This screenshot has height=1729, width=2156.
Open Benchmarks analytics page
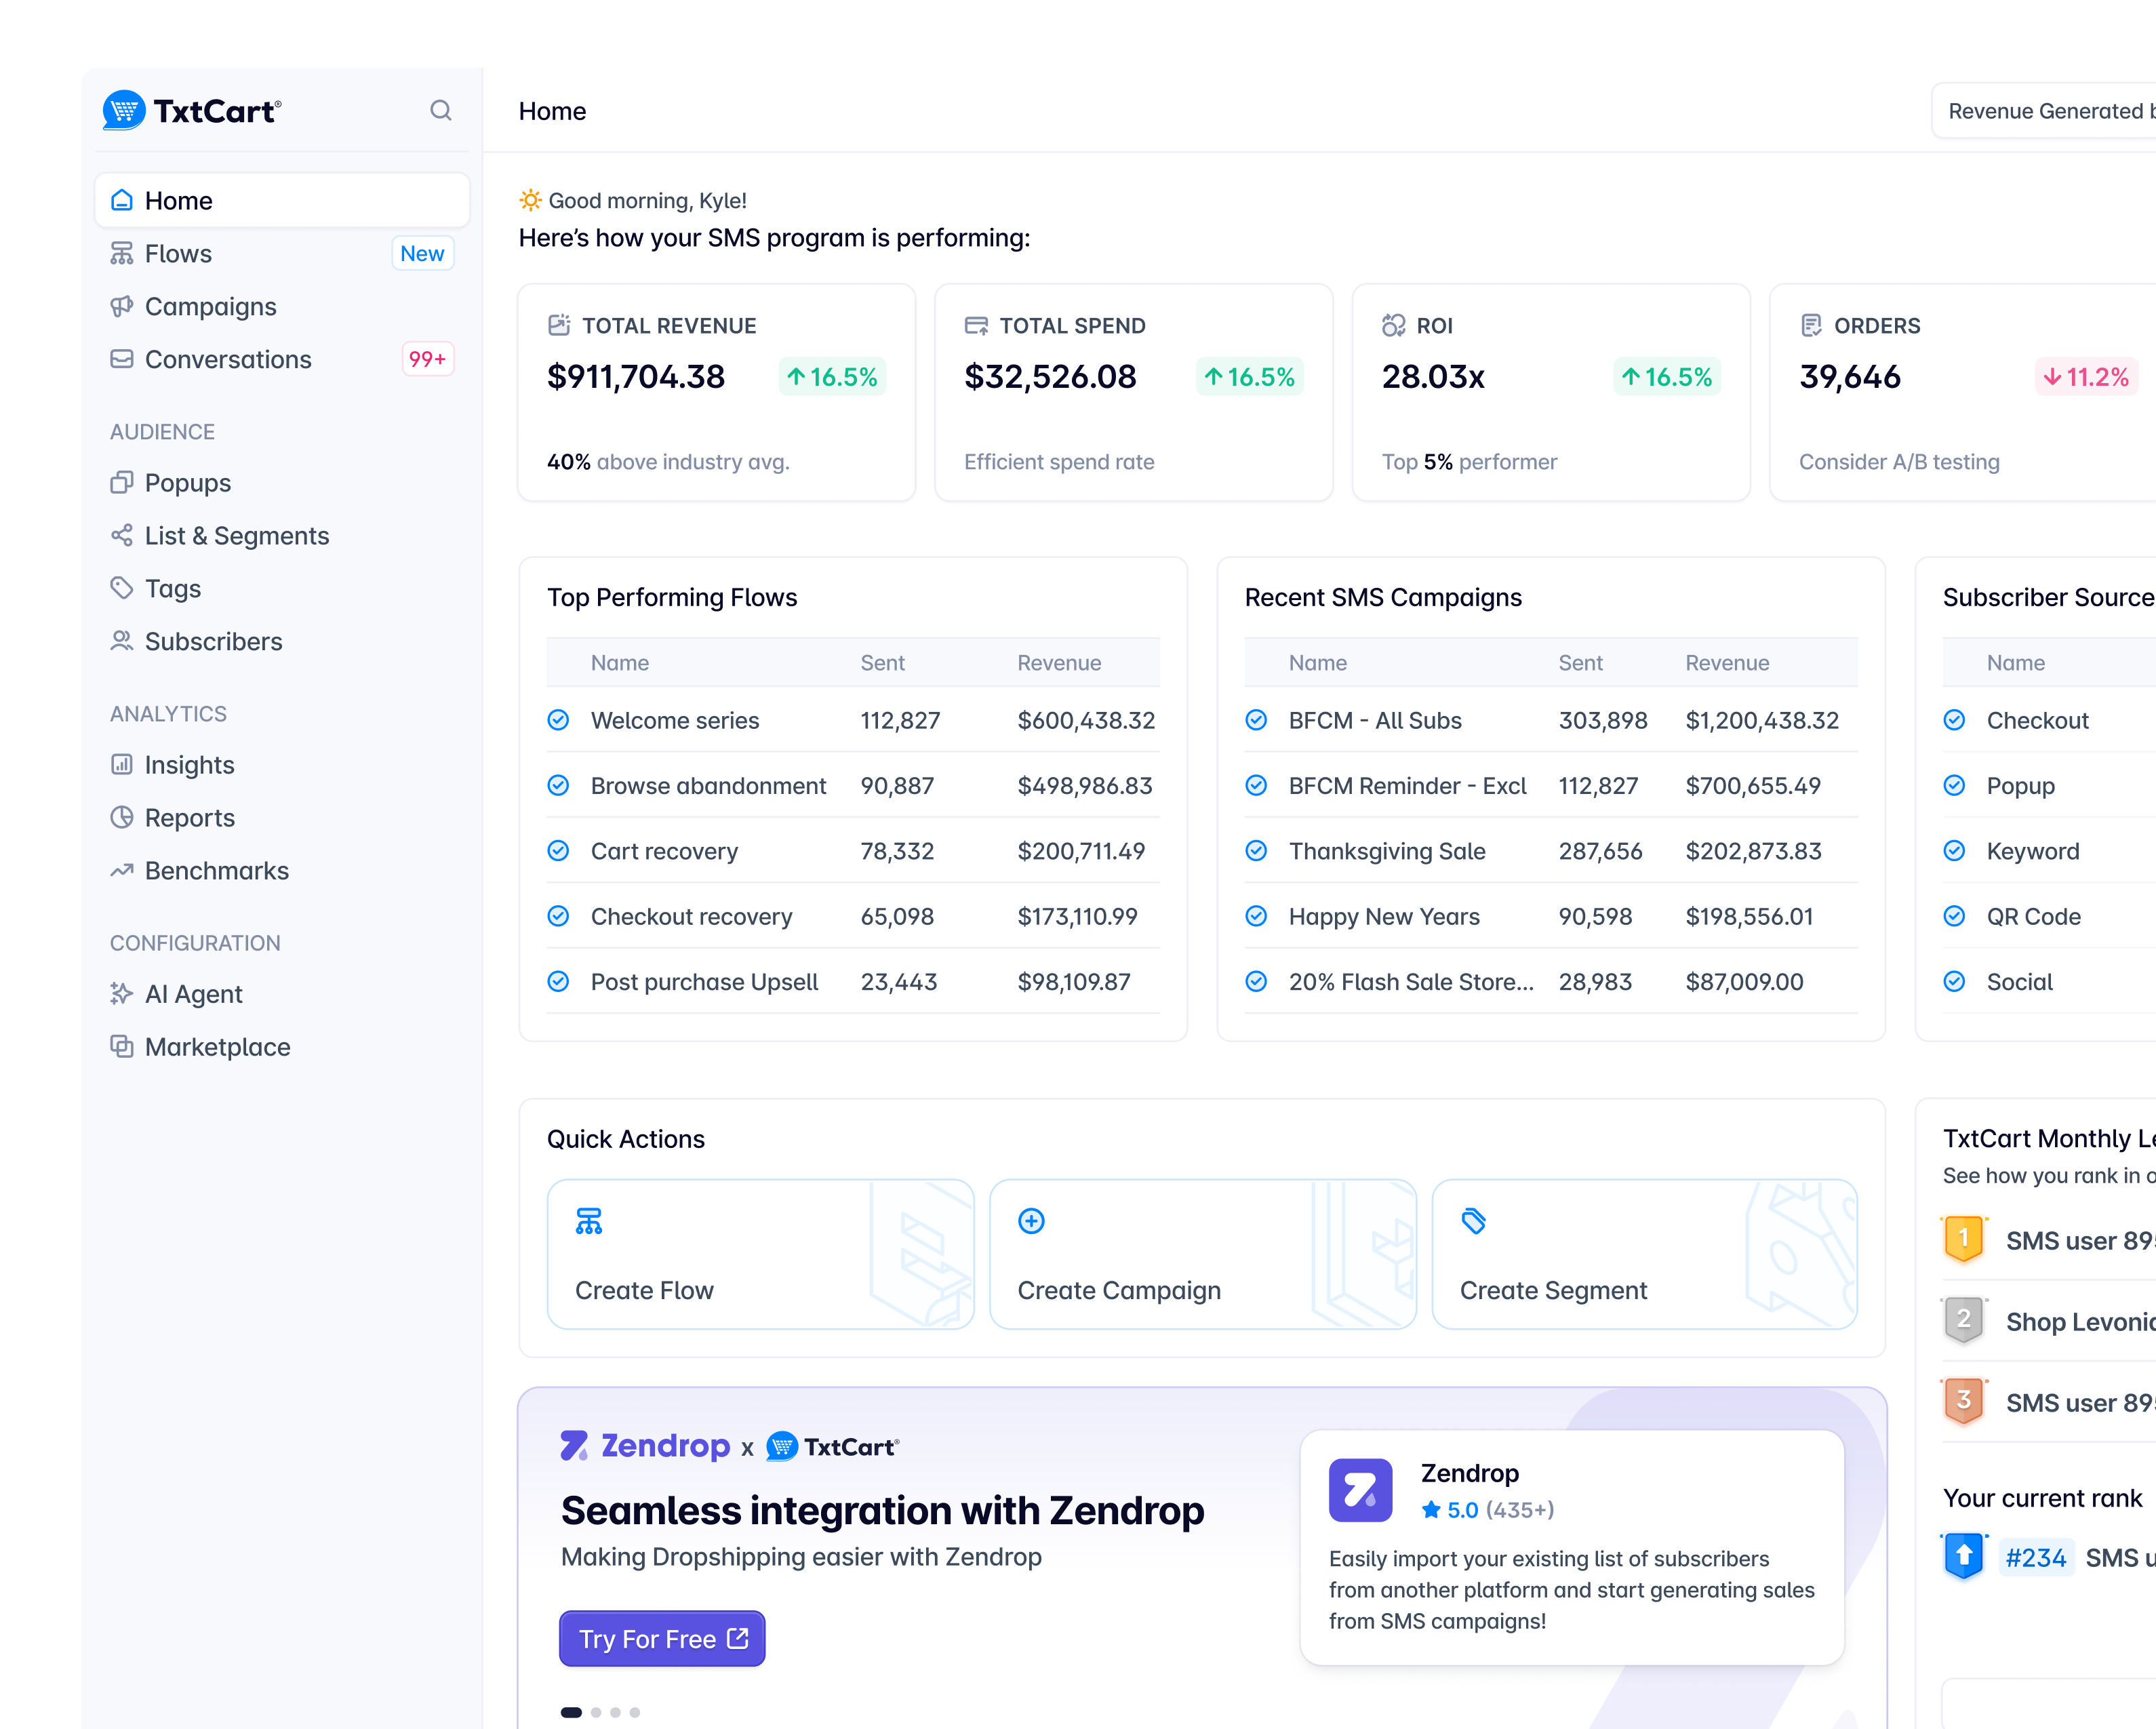pos(216,871)
